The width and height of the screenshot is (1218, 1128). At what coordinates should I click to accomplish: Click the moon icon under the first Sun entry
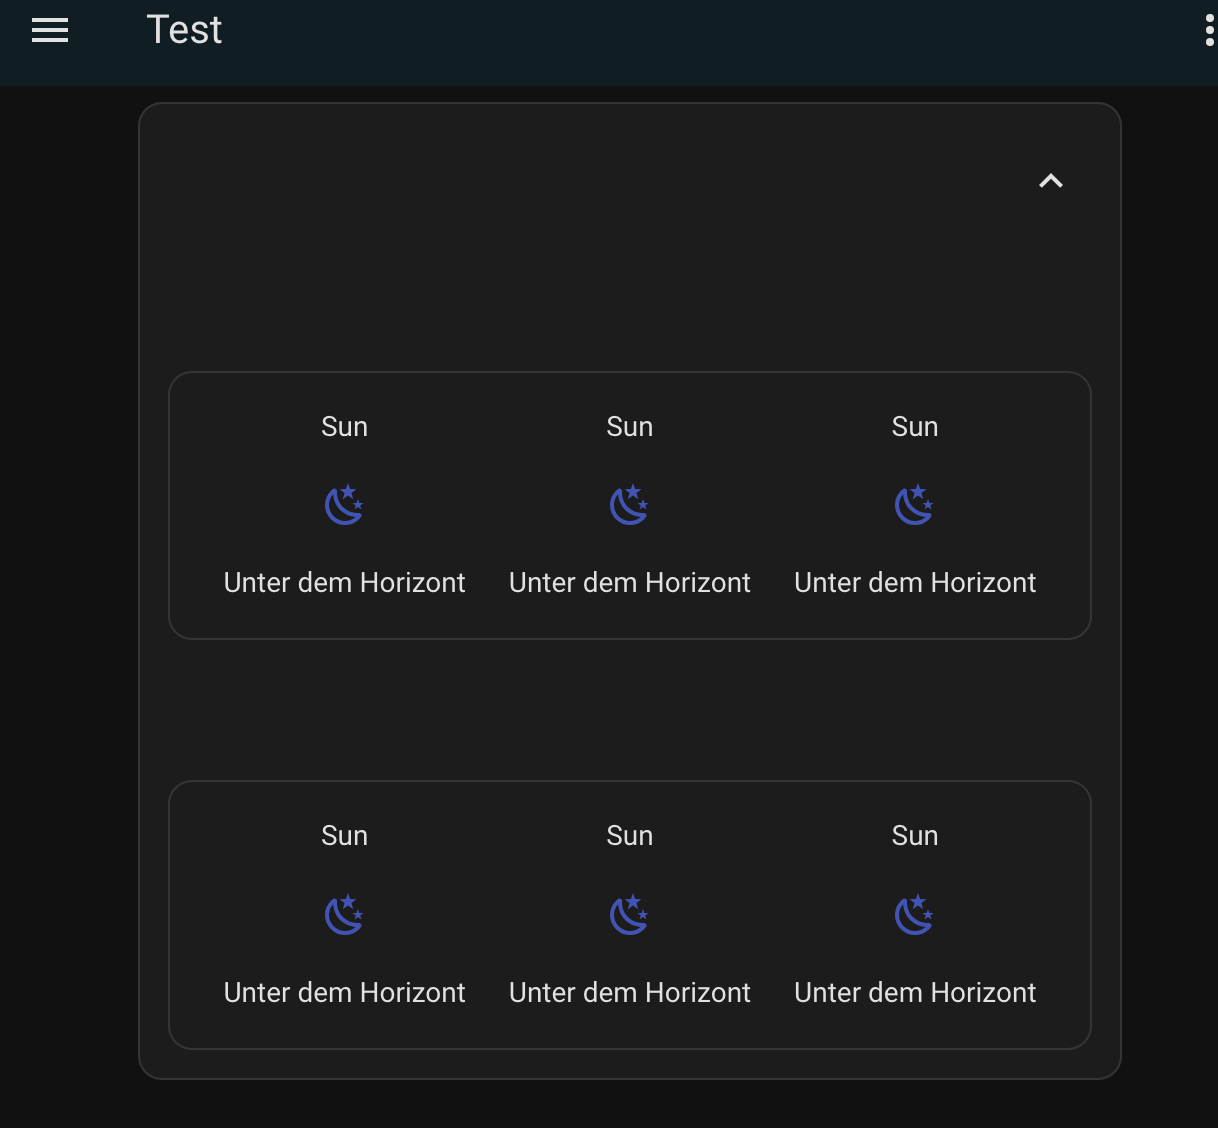344,504
